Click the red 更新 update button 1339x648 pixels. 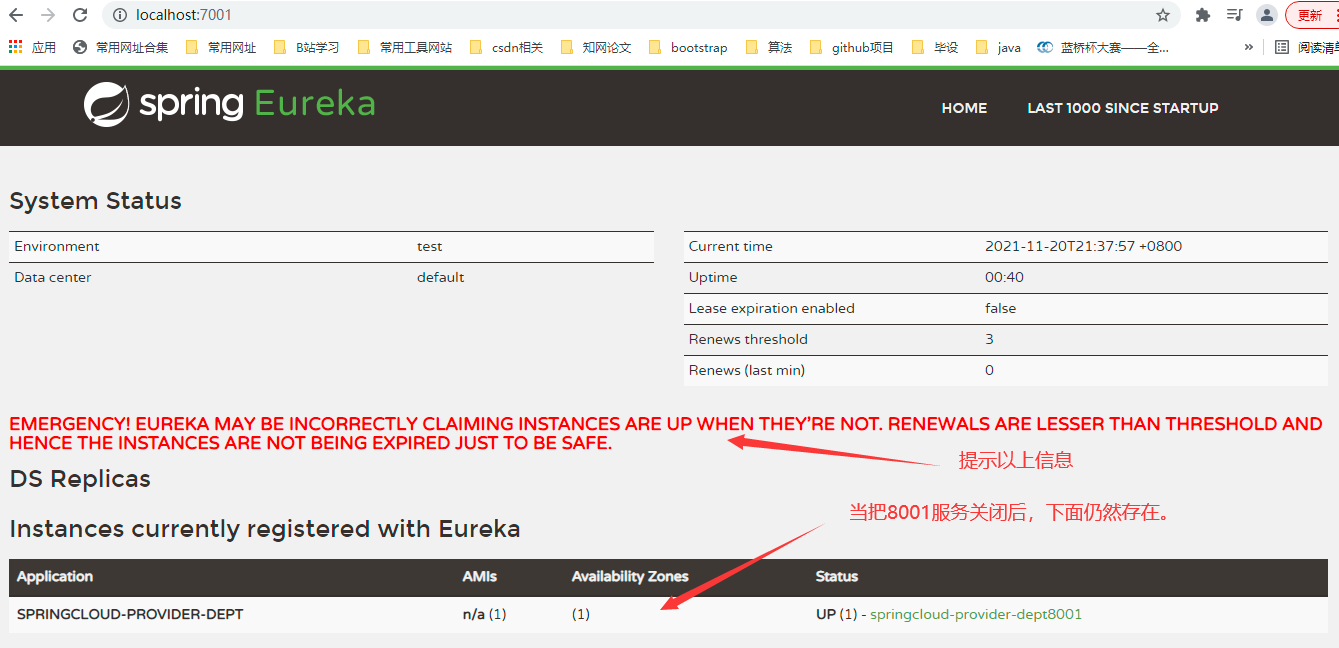click(x=1312, y=15)
